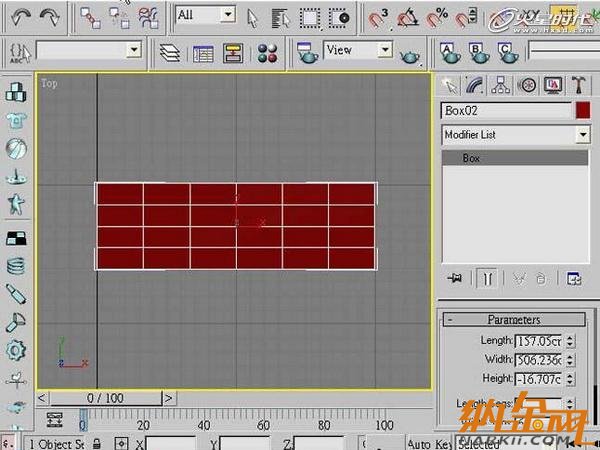Switch to the Hierarchy panel tab
Screen dimensions: 600x450
pyautogui.click(x=501, y=85)
